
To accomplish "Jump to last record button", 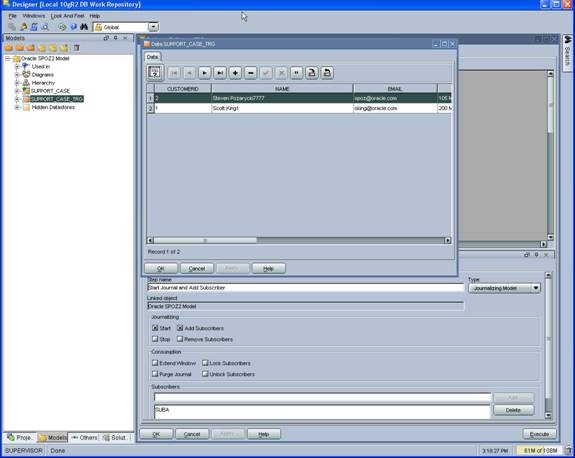I will 220,73.
